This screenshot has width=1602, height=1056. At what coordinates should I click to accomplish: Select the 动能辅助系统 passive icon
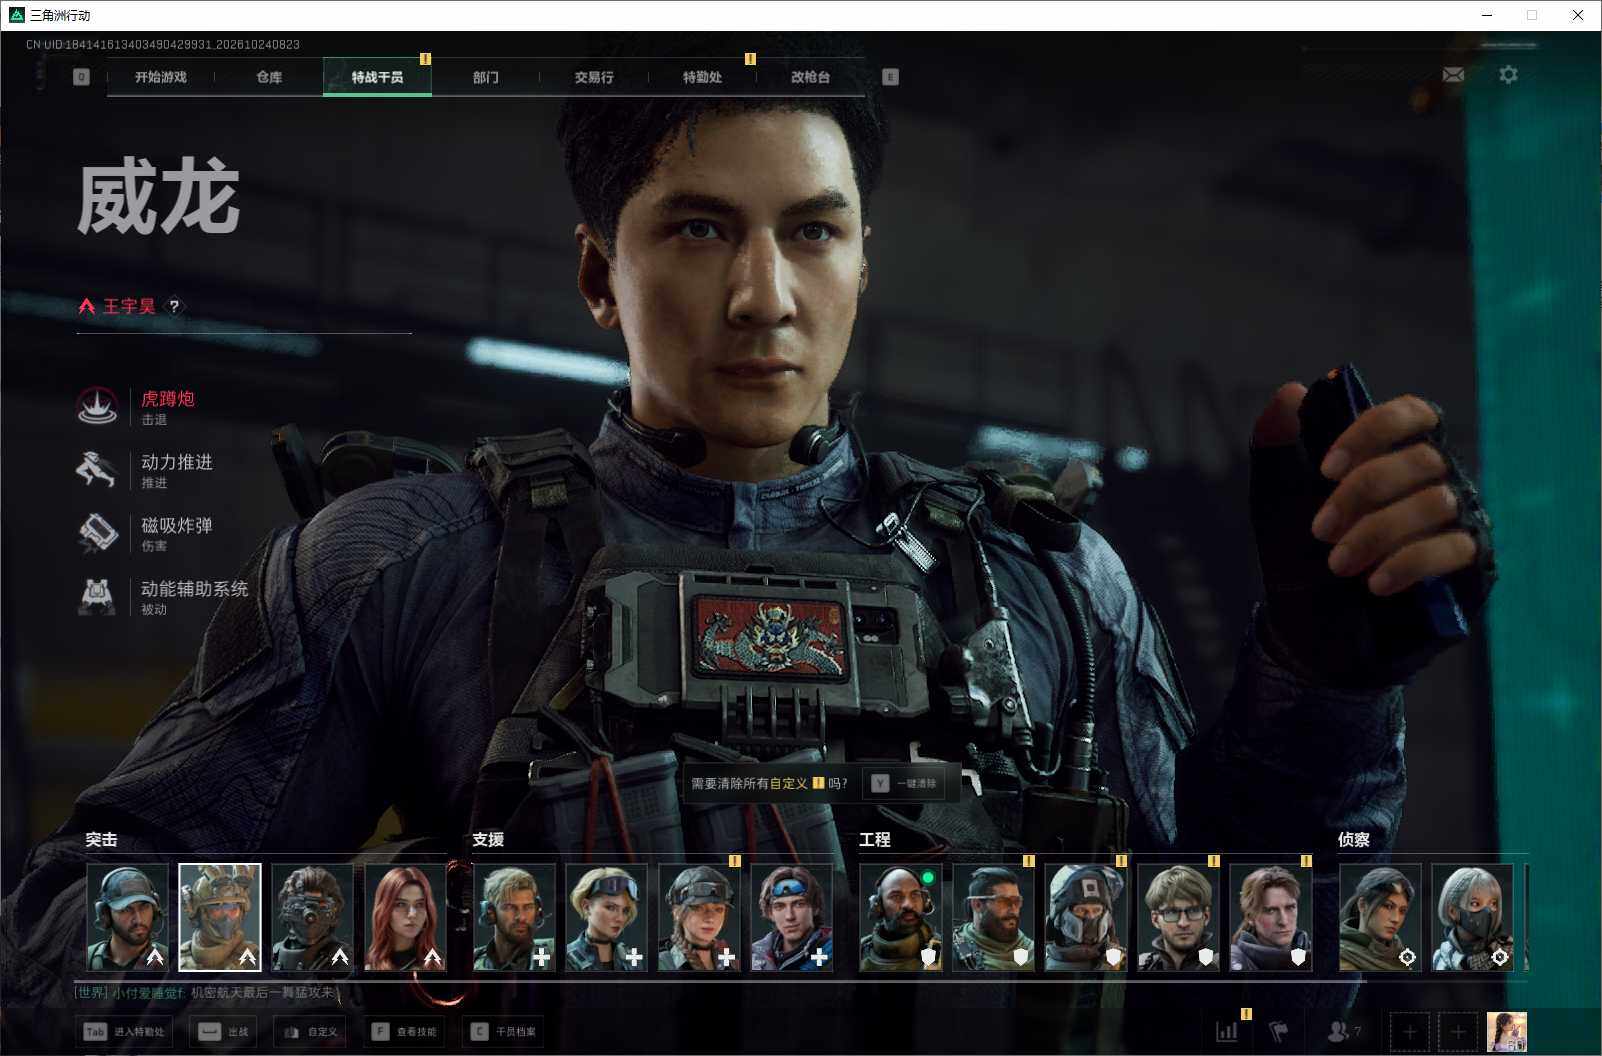97,596
